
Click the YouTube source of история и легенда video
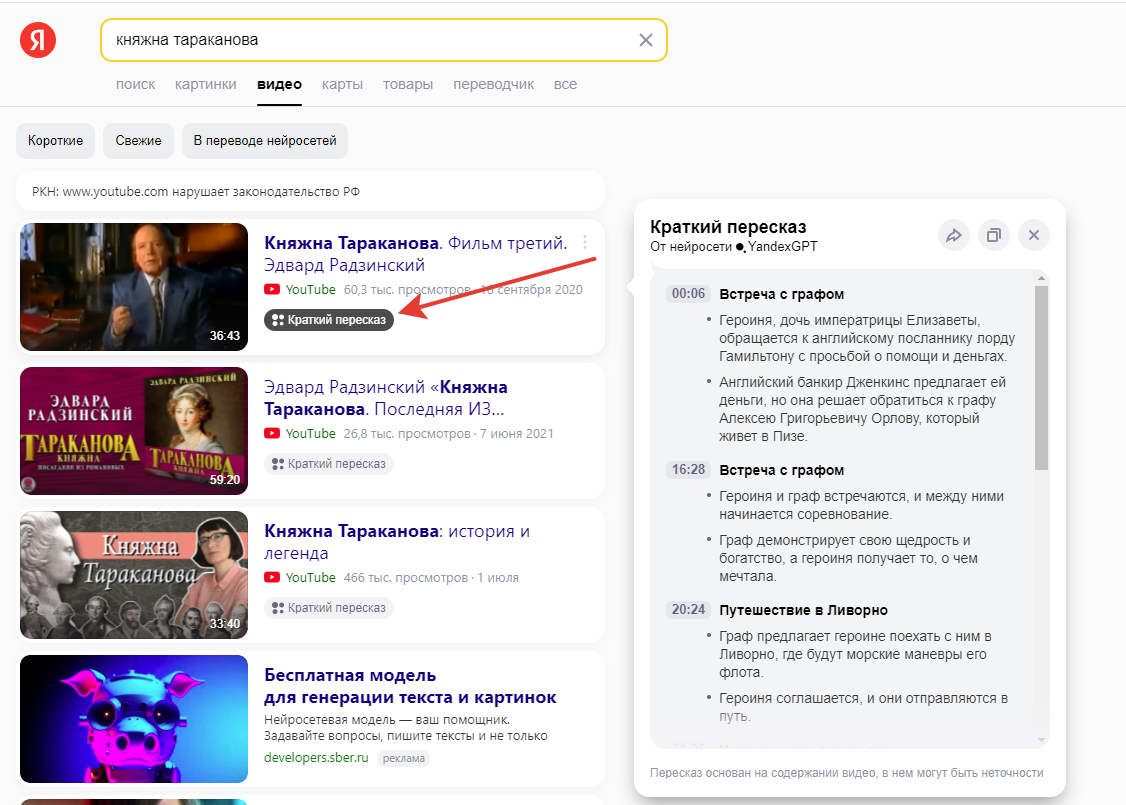300,577
